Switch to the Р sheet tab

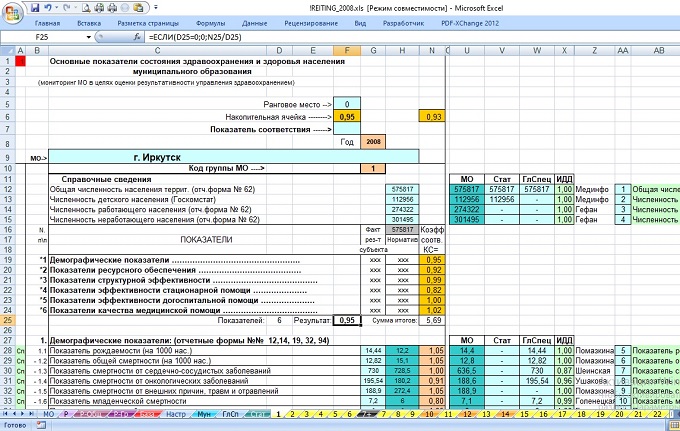pyautogui.click(x=66, y=414)
